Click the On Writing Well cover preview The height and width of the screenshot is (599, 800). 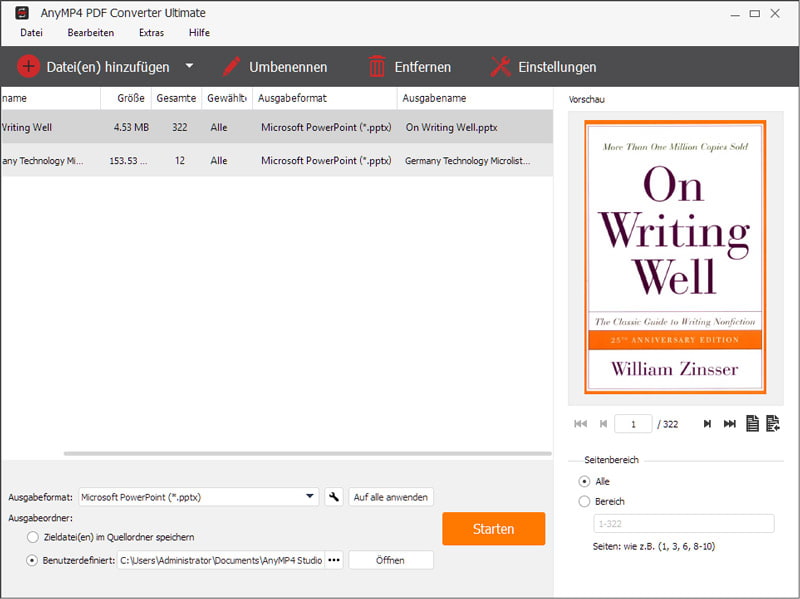(x=675, y=257)
